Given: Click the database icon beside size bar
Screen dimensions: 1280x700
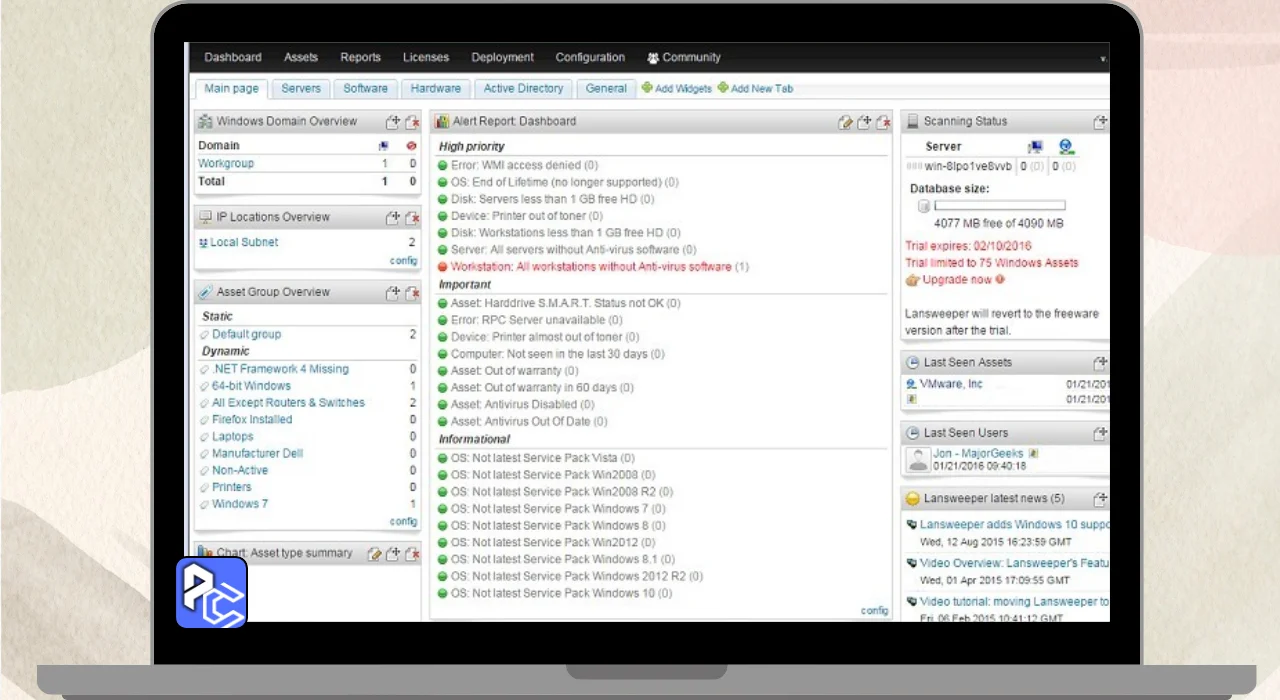Looking at the screenshot, I should coord(923,206).
